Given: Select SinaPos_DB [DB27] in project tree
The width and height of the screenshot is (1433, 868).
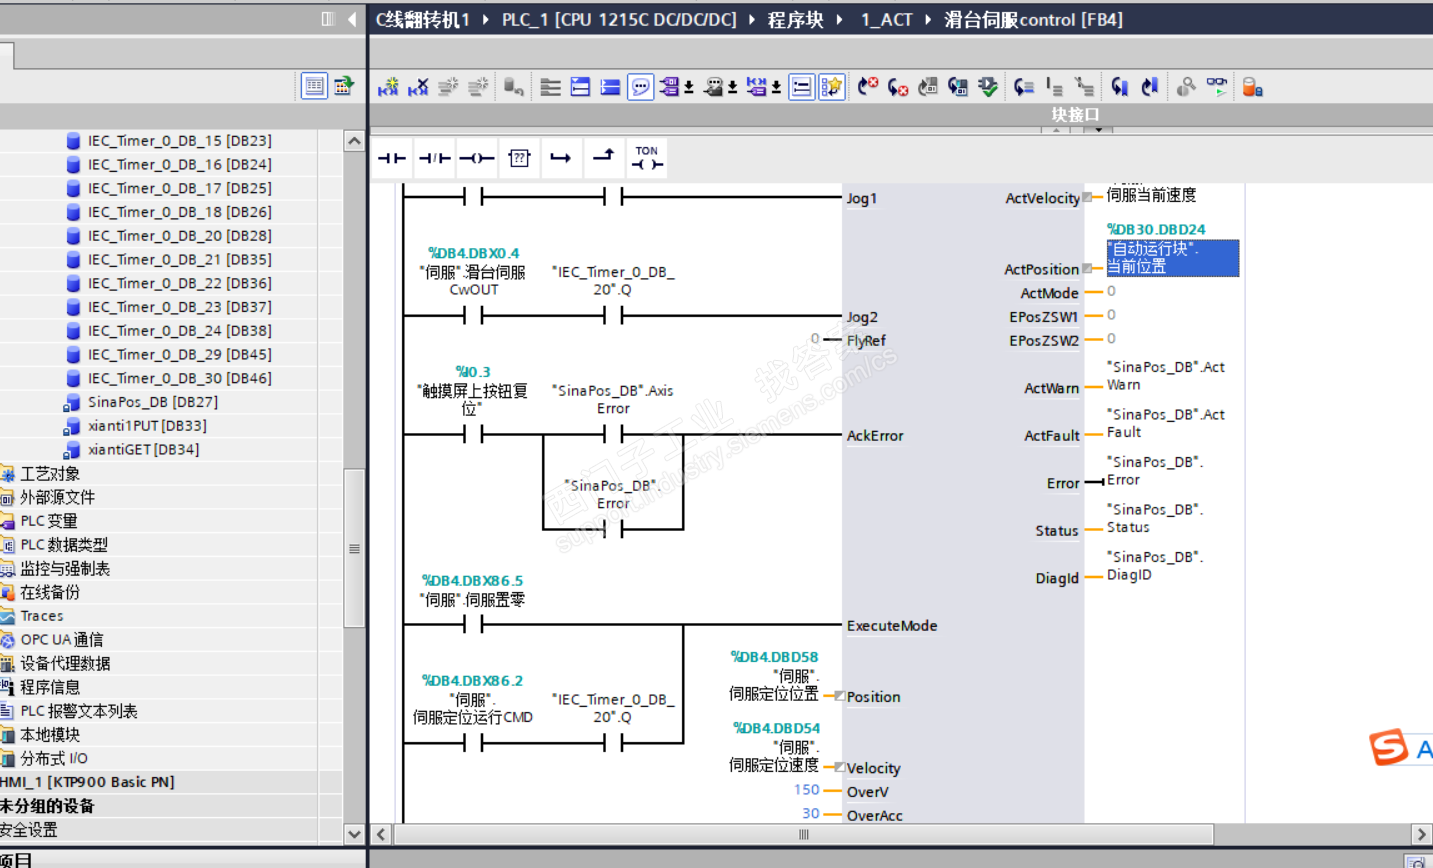Looking at the screenshot, I should pos(152,402).
